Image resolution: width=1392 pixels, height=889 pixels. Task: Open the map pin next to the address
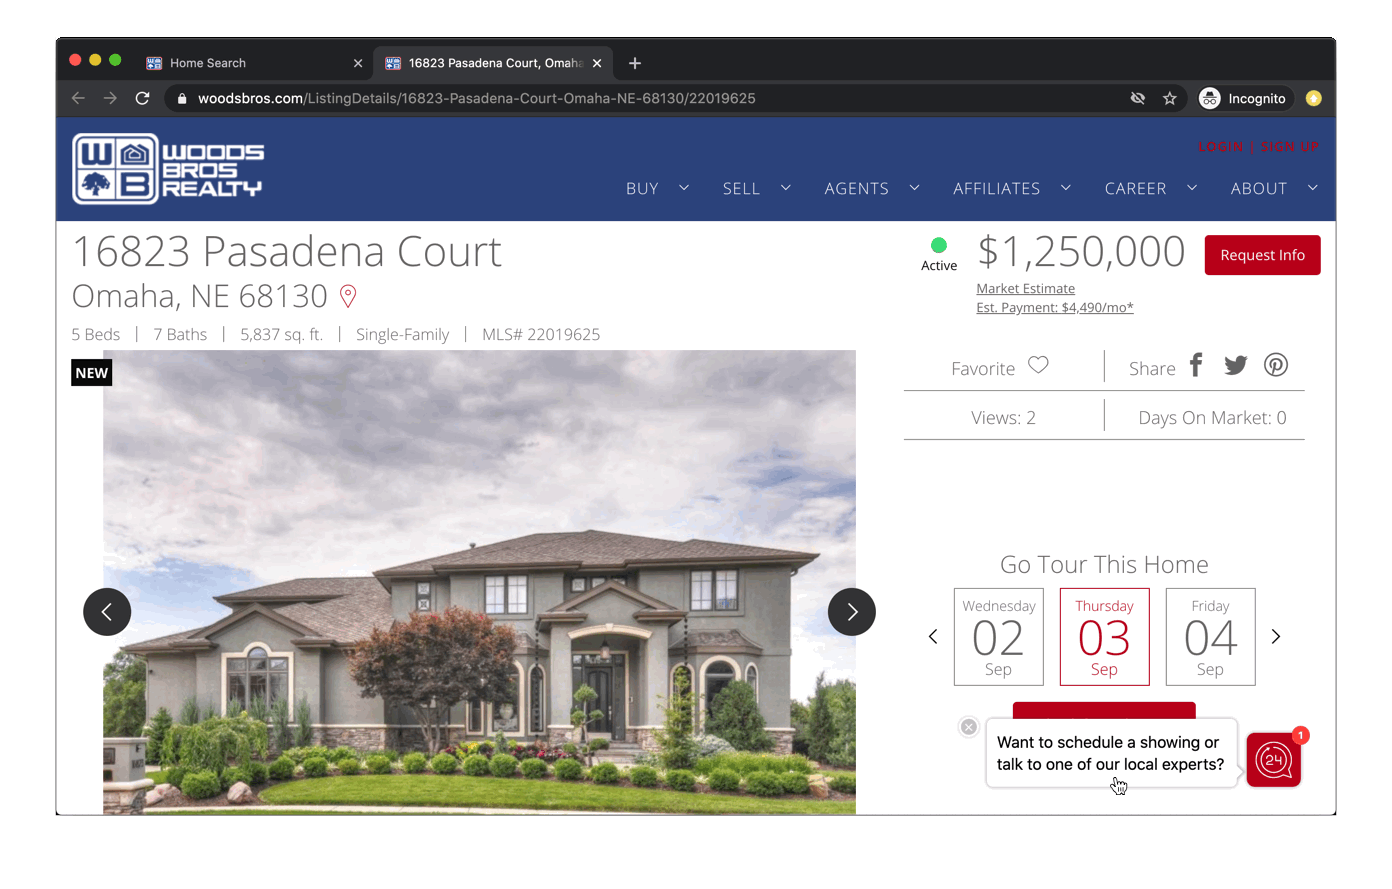click(x=347, y=296)
